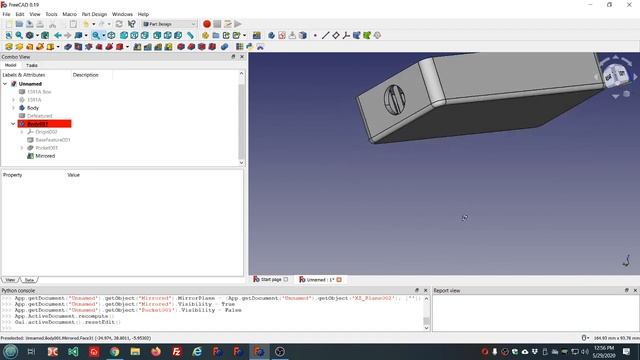Click the Create body icon
Screen dimensions: 640x360
271,36
